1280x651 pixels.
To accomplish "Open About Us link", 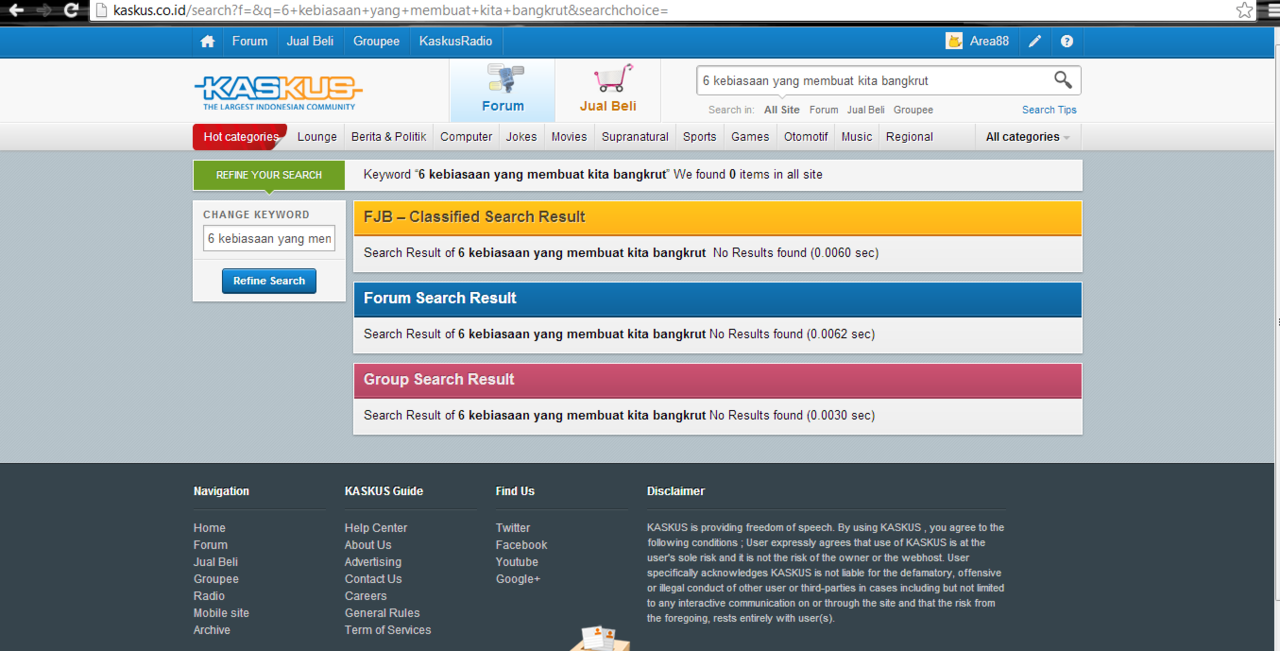I will tap(368, 545).
